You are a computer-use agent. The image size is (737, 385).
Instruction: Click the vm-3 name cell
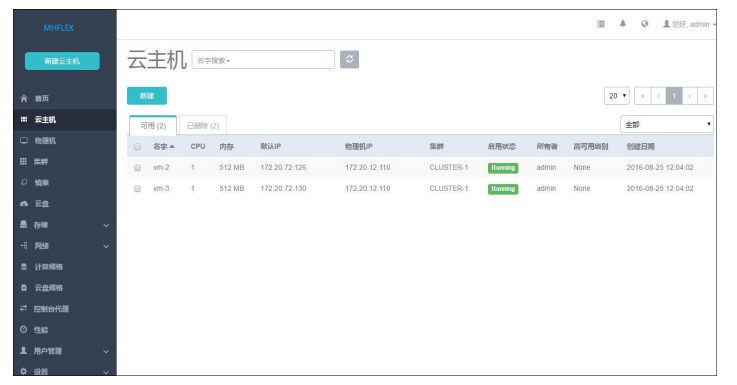point(161,189)
